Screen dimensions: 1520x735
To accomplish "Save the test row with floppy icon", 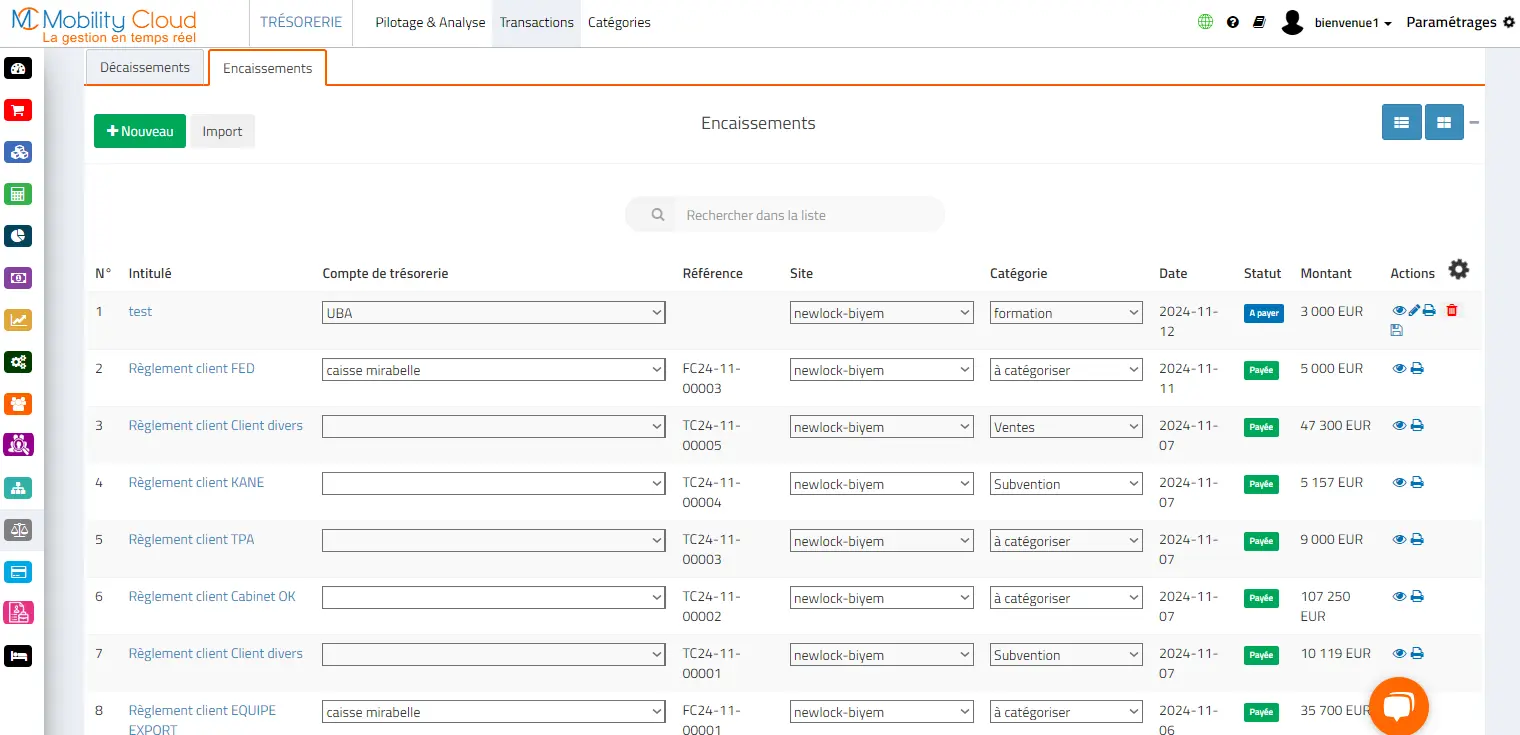I will pos(1397,330).
